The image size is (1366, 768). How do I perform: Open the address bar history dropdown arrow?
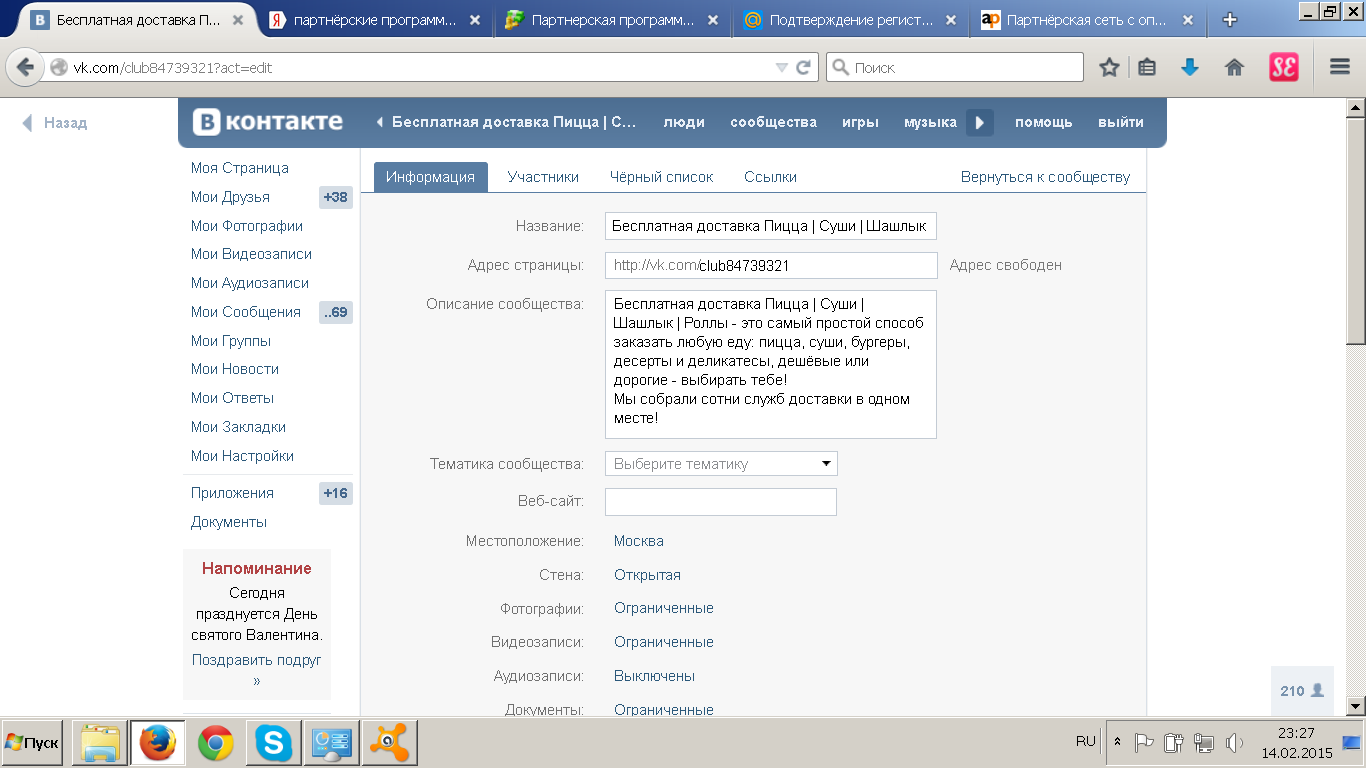782,68
